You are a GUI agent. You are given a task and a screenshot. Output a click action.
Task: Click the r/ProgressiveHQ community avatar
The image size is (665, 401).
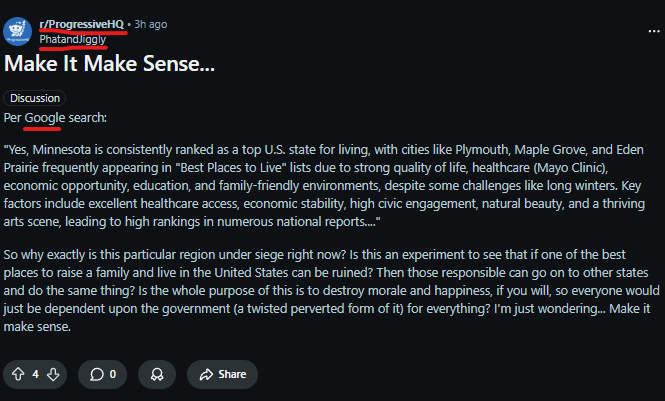point(17,31)
